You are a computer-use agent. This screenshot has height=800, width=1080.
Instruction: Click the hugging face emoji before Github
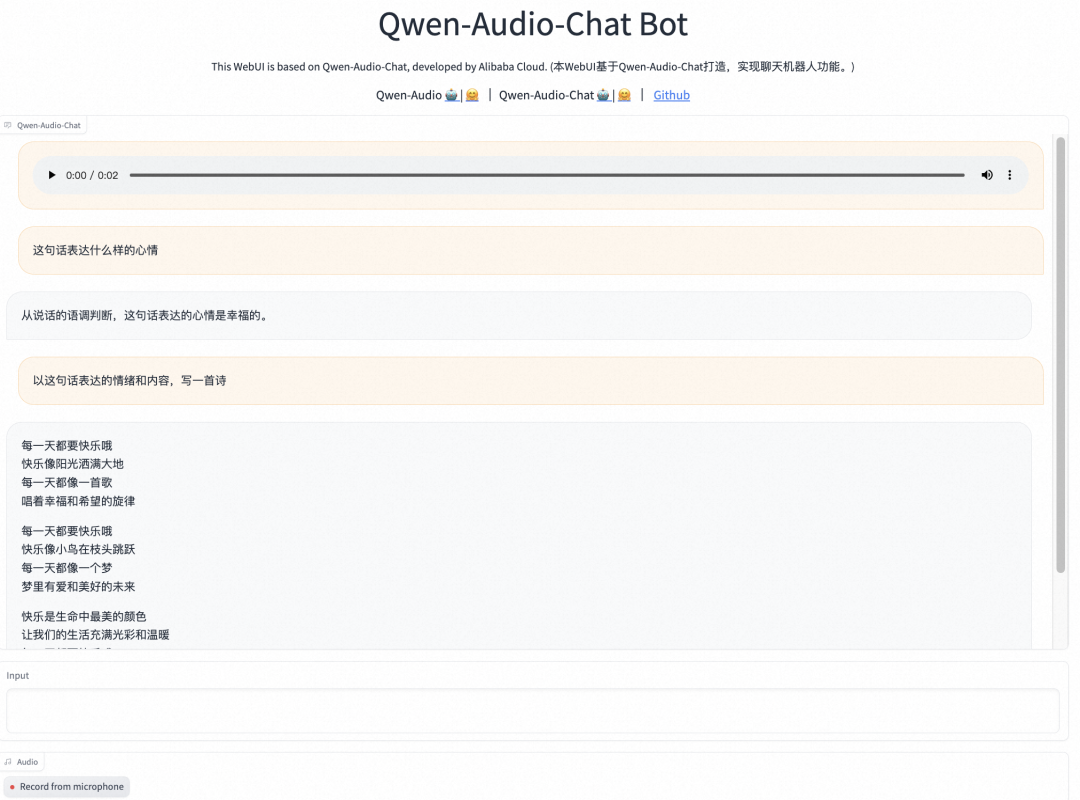[x=624, y=95]
